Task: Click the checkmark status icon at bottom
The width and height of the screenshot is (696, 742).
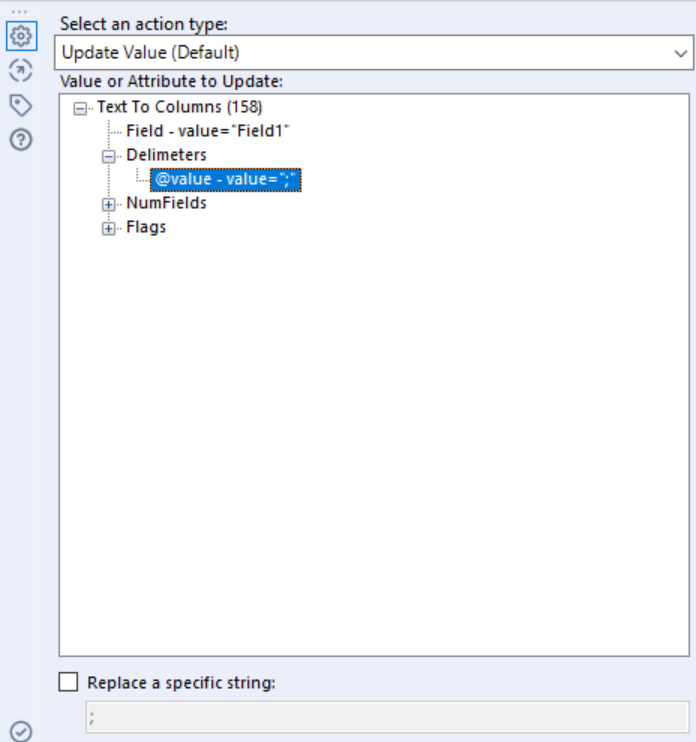Action: [21, 732]
